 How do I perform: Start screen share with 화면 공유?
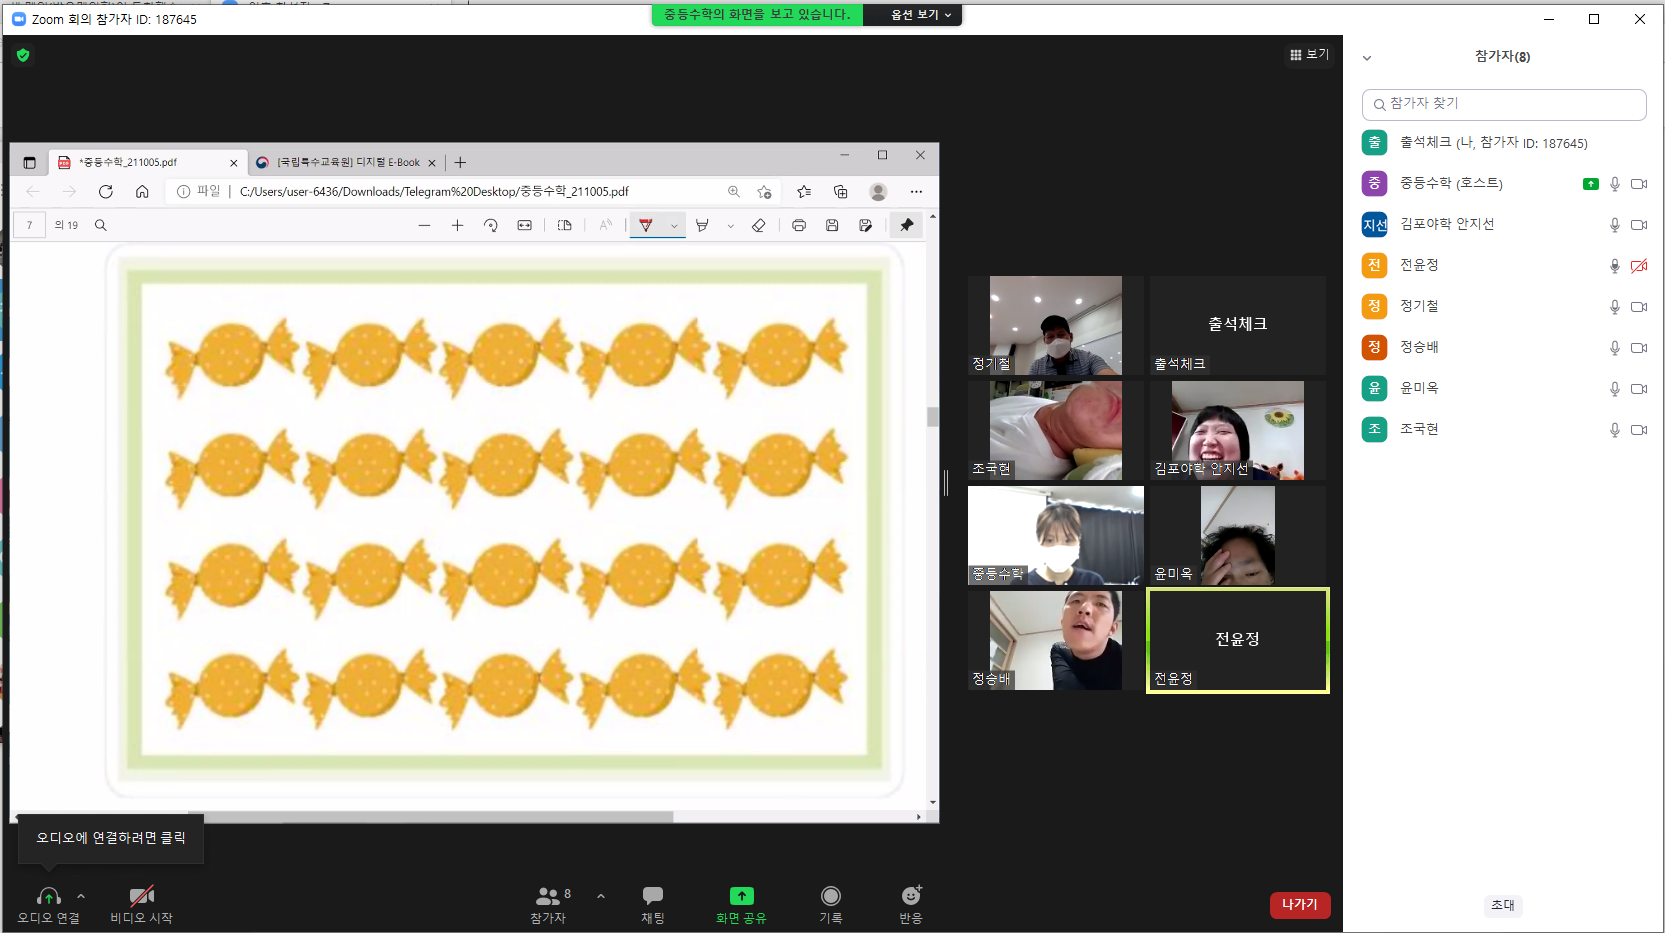click(741, 904)
